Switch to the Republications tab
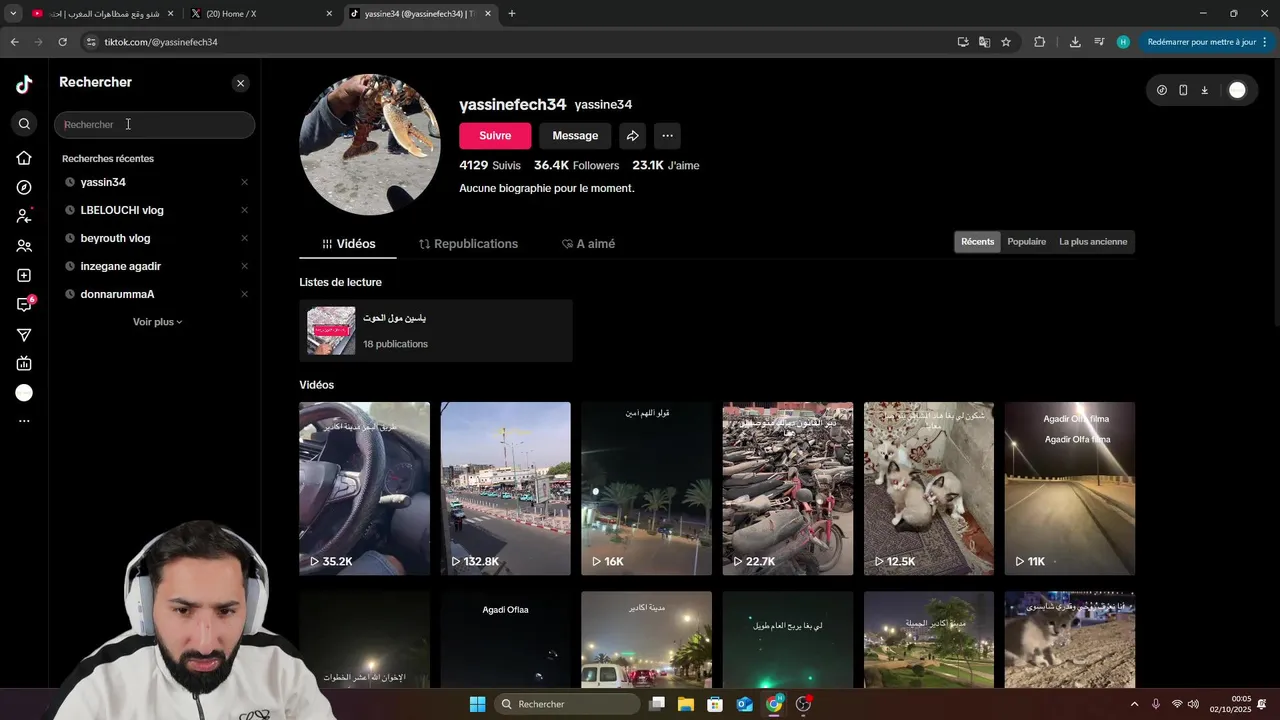This screenshot has width=1280, height=720. click(468, 244)
